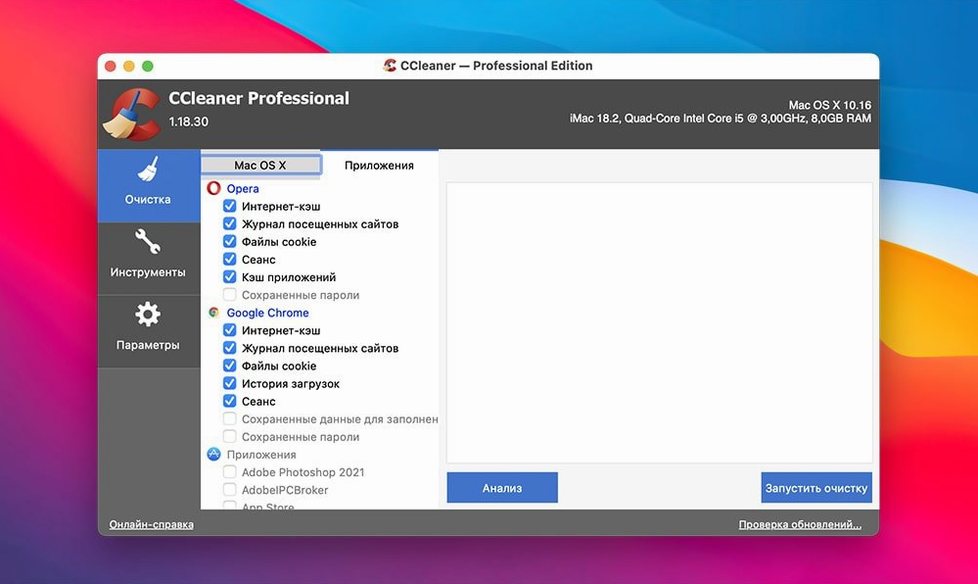Click the 'Кэш приложений' label
Image resolution: width=978 pixels, height=584 pixels.
coord(289,277)
